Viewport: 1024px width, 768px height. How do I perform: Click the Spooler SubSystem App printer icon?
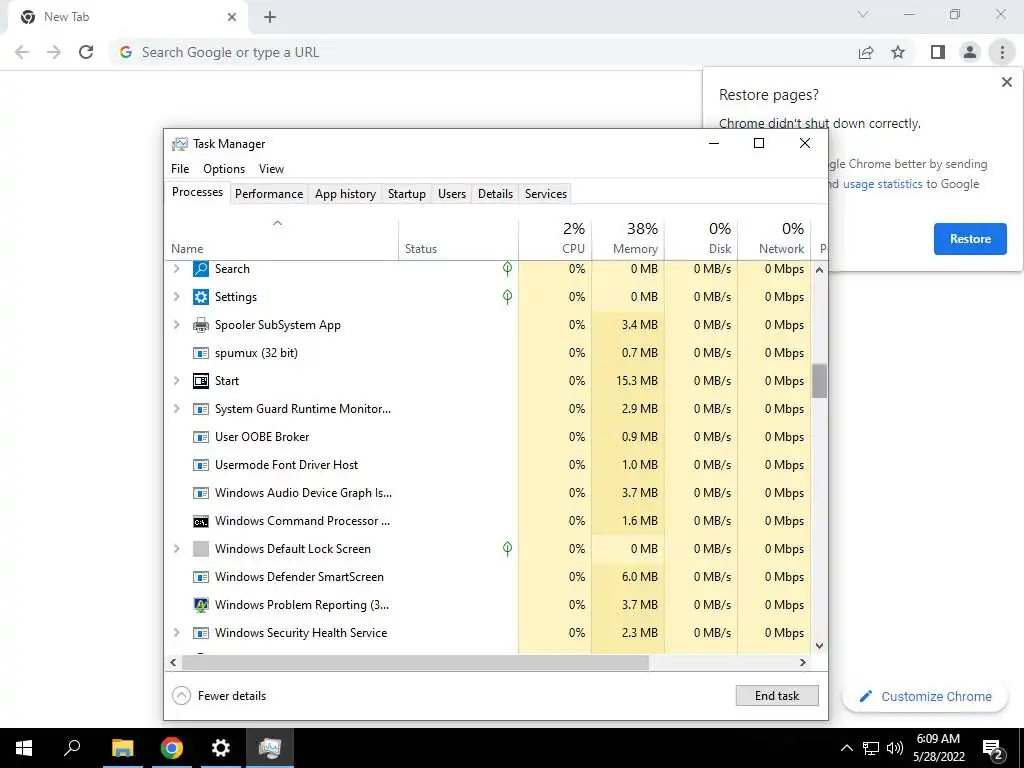[200, 325]
